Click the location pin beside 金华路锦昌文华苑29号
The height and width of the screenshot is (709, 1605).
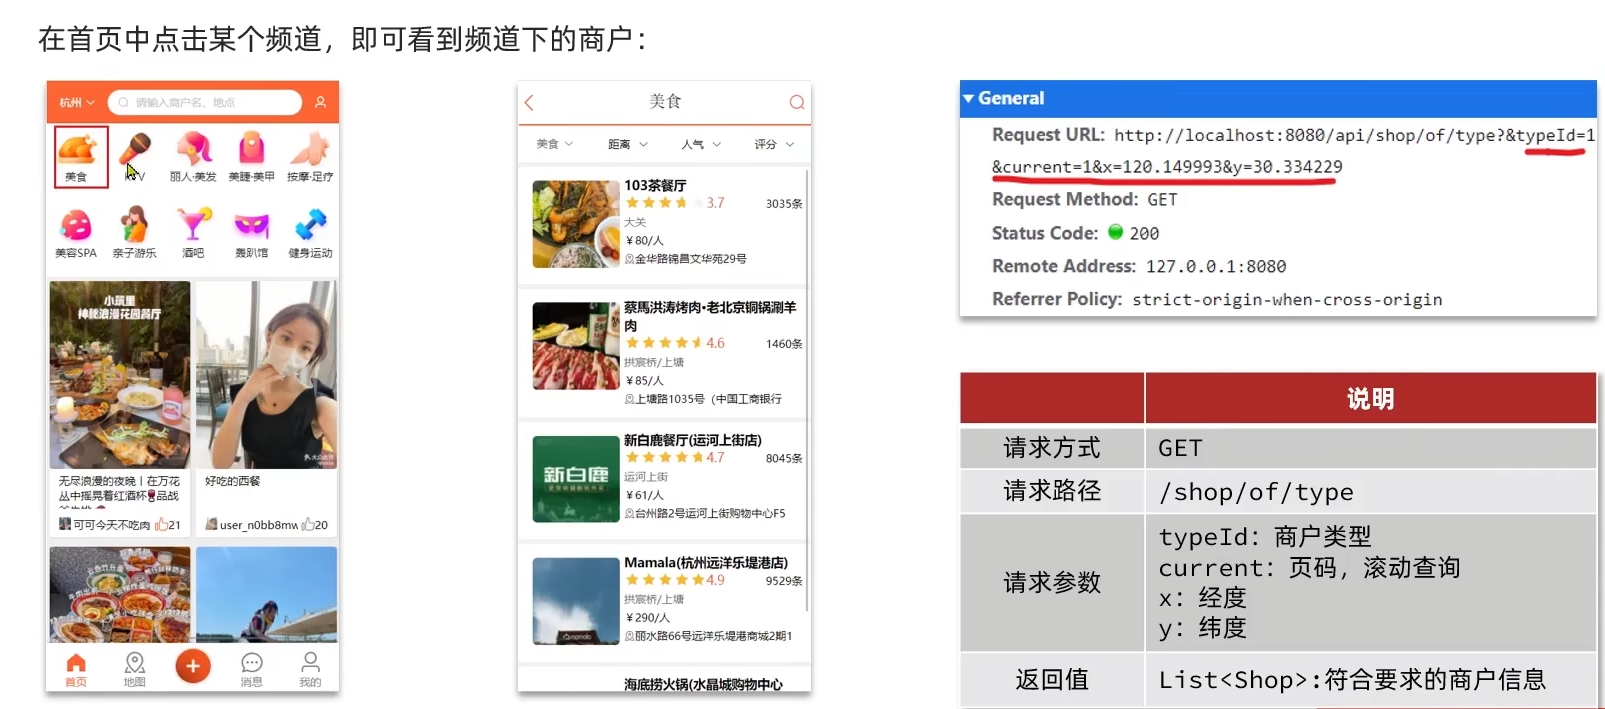(x=629, y=259)
